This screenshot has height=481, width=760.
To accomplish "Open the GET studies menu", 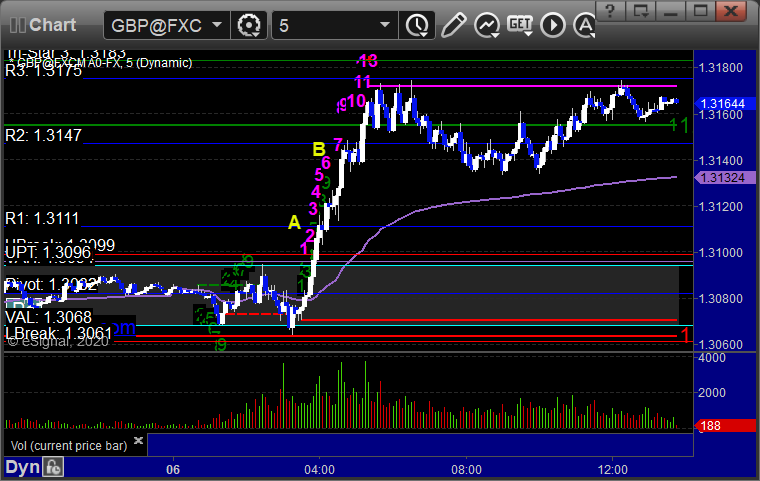I will pos(520,25).
